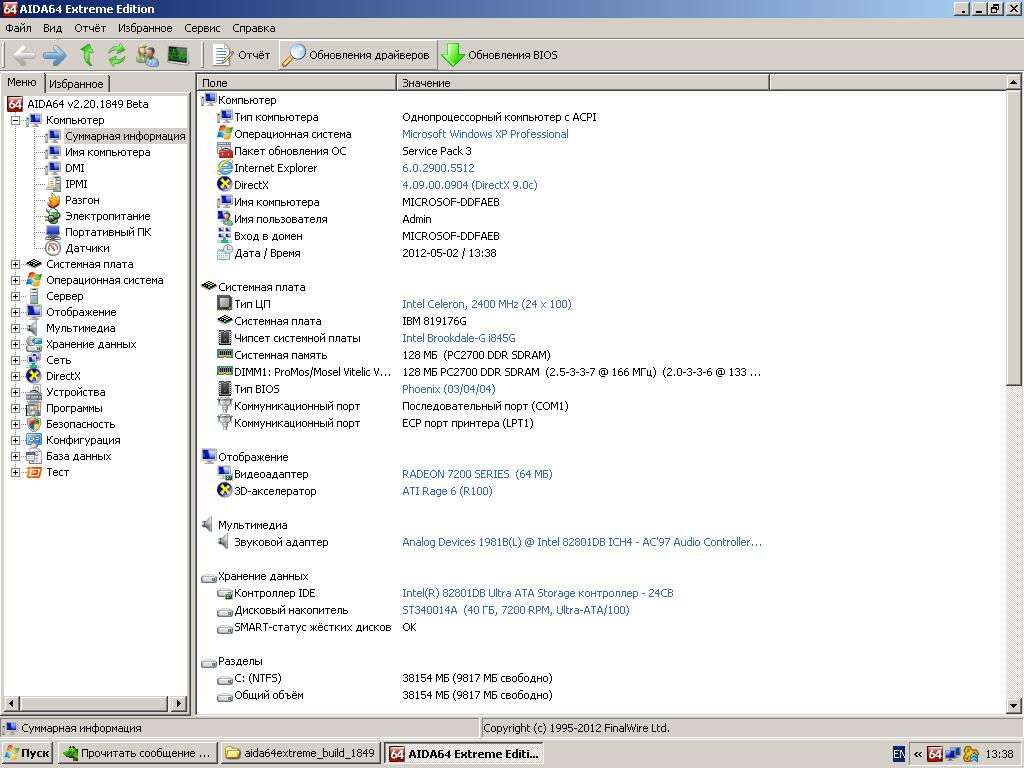Viewport: 1024px width, 768px height.
Task: Expand the Системная плата tree node
Action: (x=16, y=264)
